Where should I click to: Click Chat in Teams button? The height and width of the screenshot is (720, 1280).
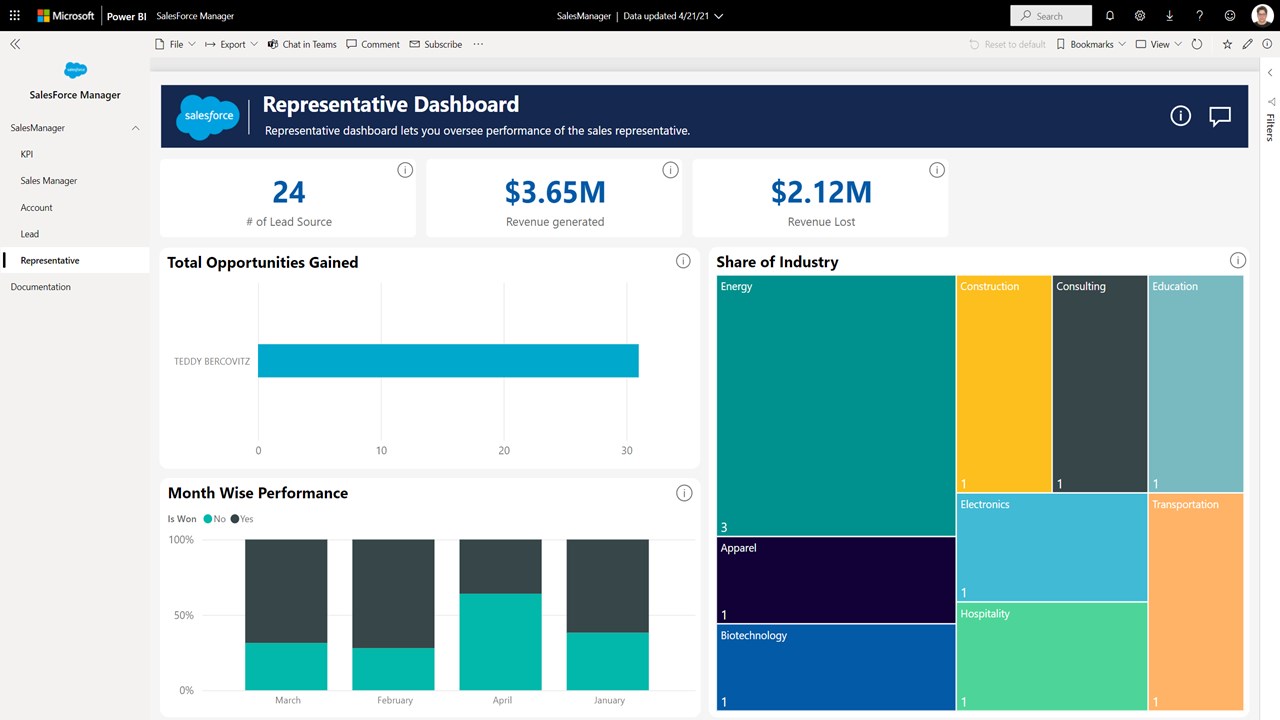(302, 44)
